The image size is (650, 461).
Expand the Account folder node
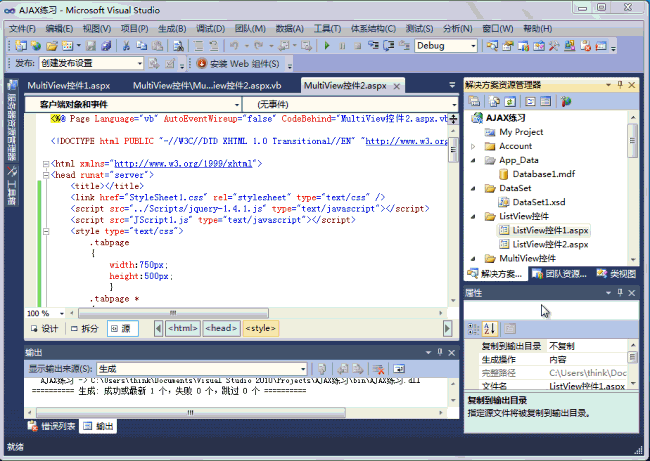pyautogui.click(x=473, y=146)
